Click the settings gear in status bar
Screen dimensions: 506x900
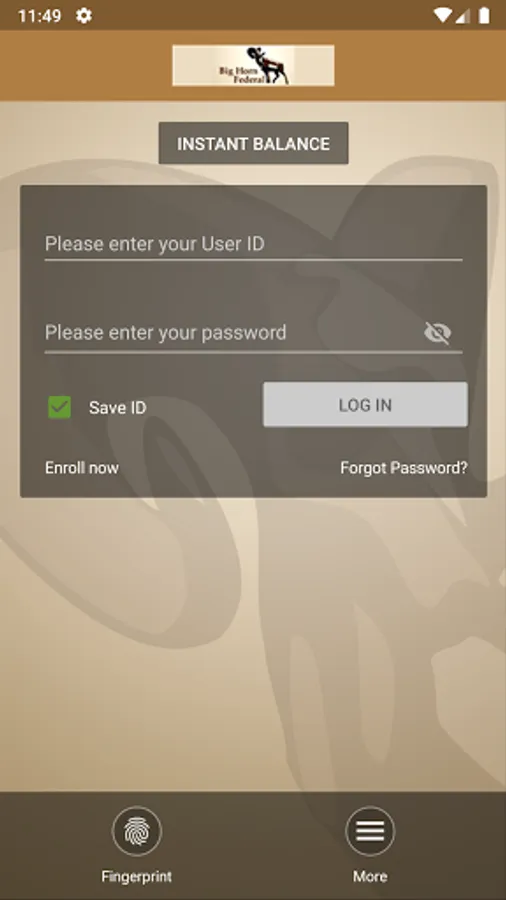(84, 15)
